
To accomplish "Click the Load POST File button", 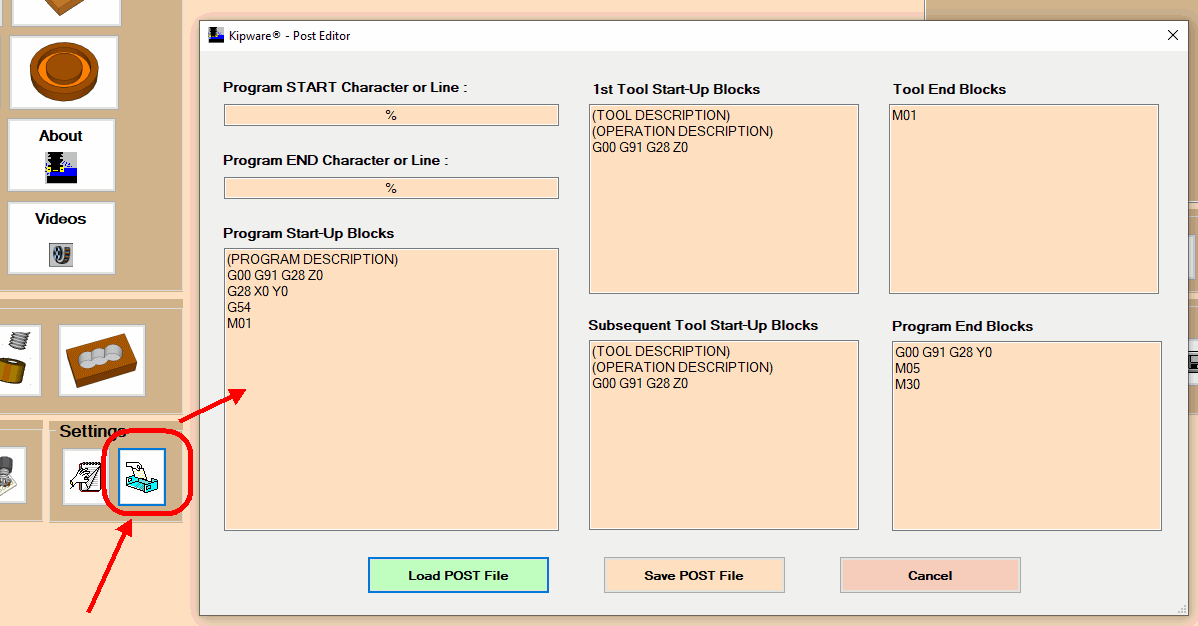I will click(458, 575).
